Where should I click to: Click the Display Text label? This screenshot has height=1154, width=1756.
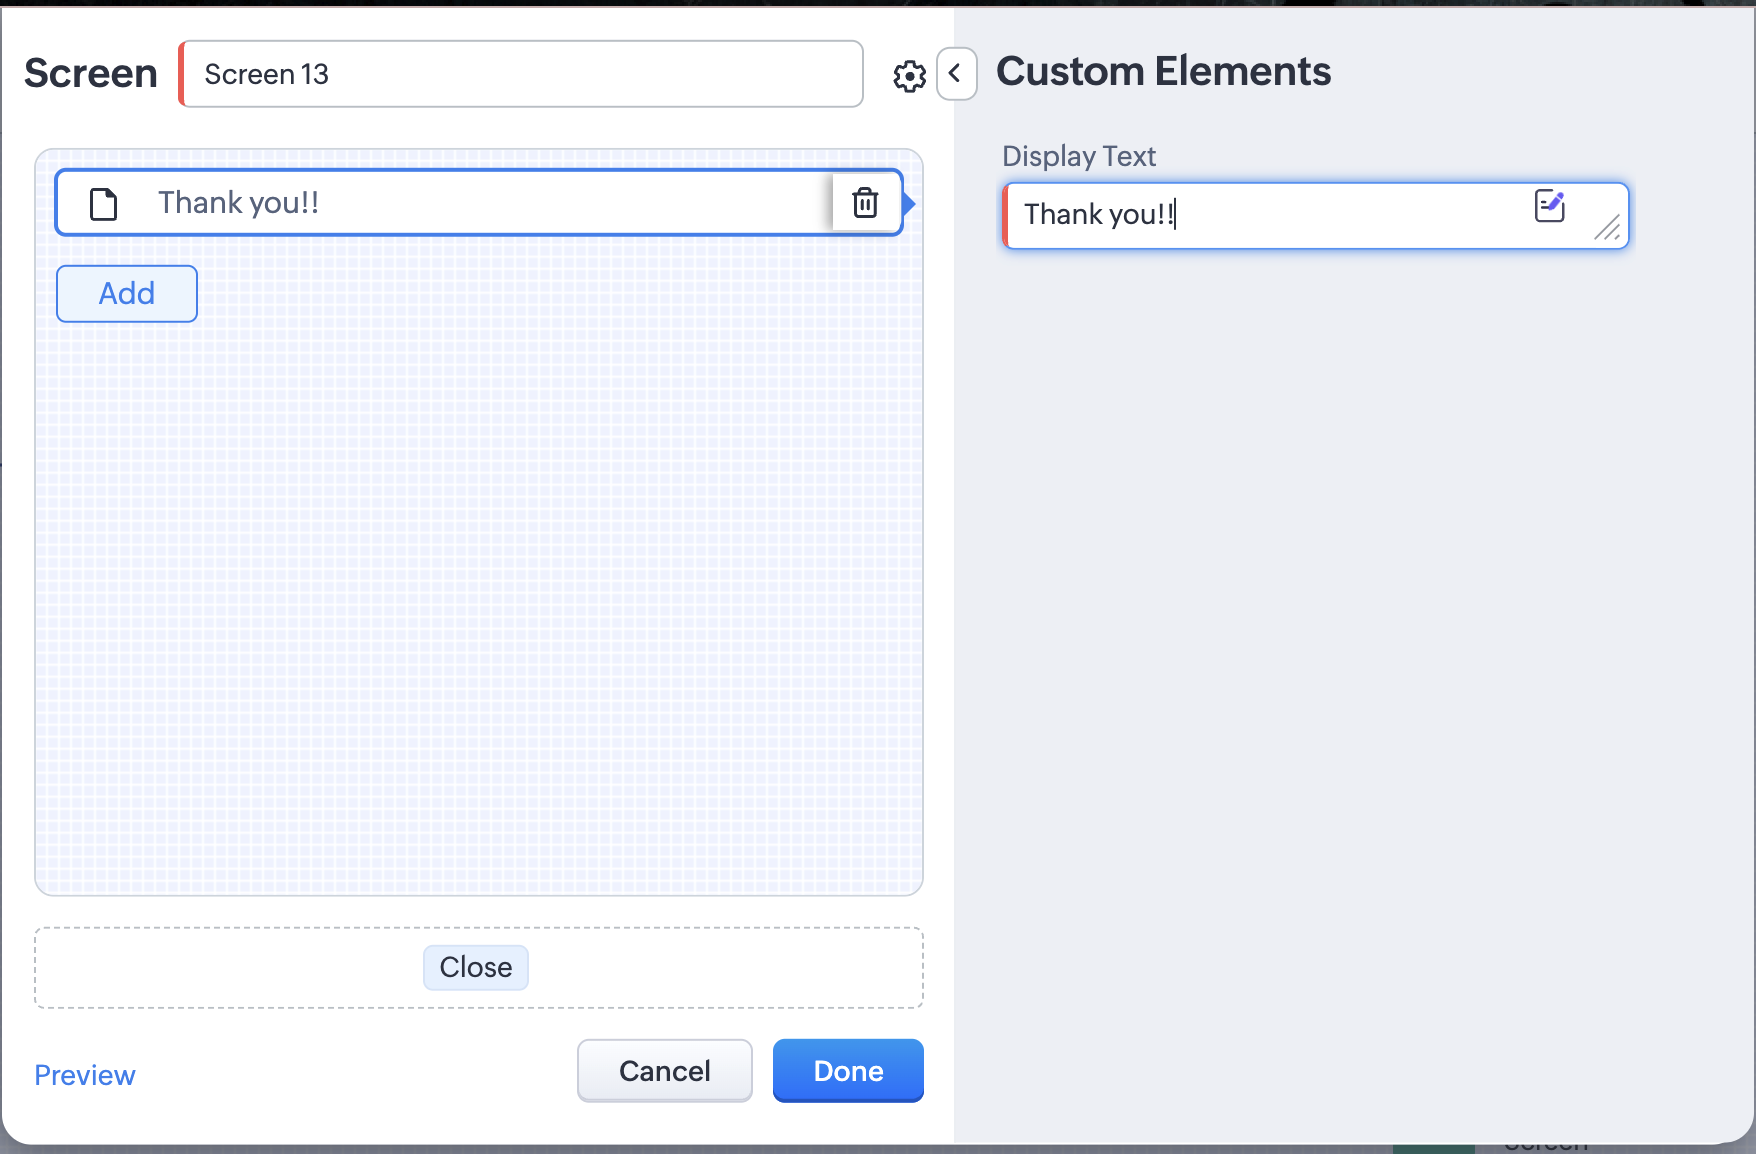pyautogui.click(x=1079, y=156)
